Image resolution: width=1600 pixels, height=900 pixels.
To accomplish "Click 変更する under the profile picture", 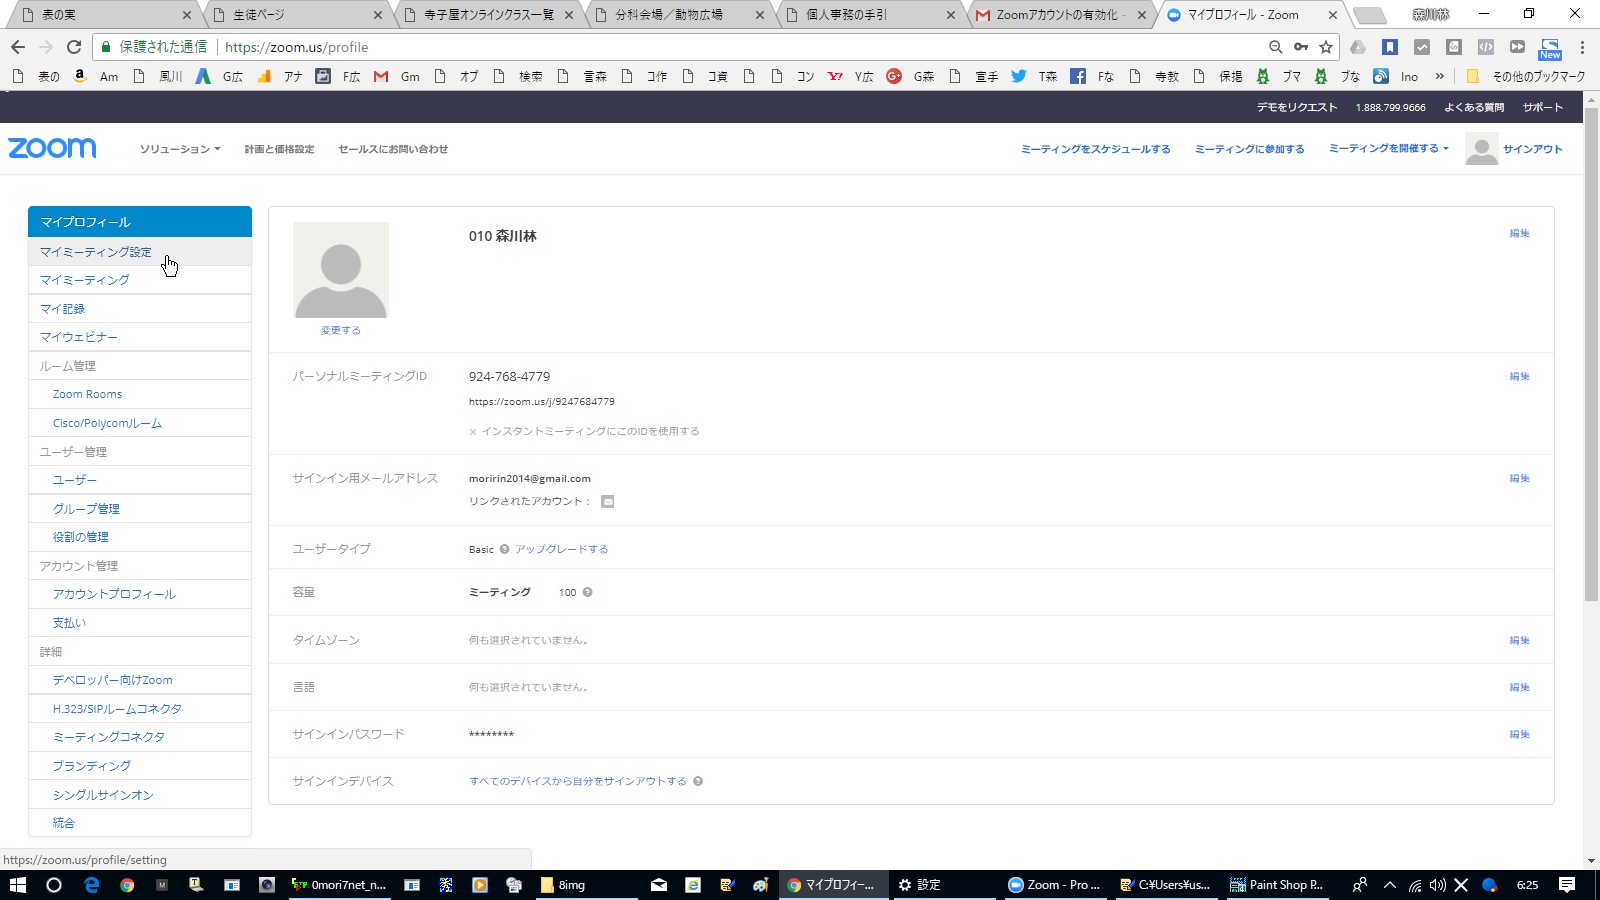I will 340,330.
